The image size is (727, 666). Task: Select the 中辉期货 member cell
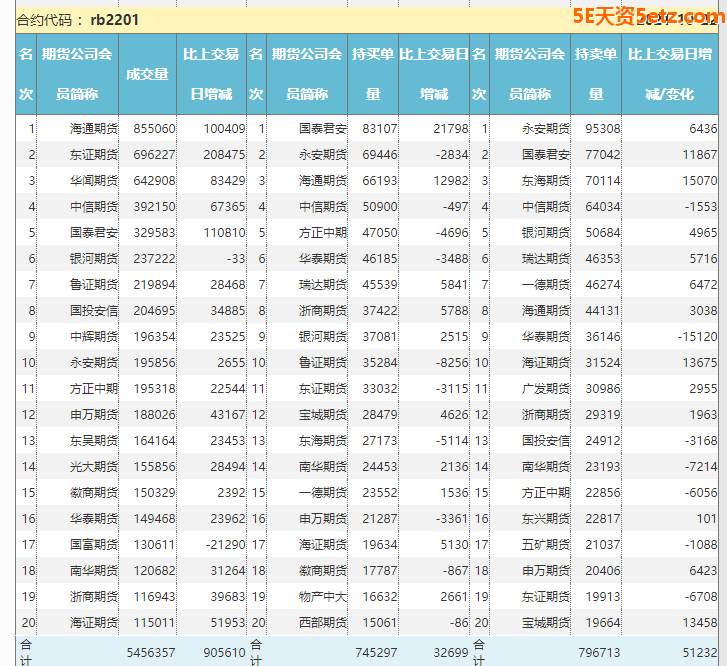(94, 336)
